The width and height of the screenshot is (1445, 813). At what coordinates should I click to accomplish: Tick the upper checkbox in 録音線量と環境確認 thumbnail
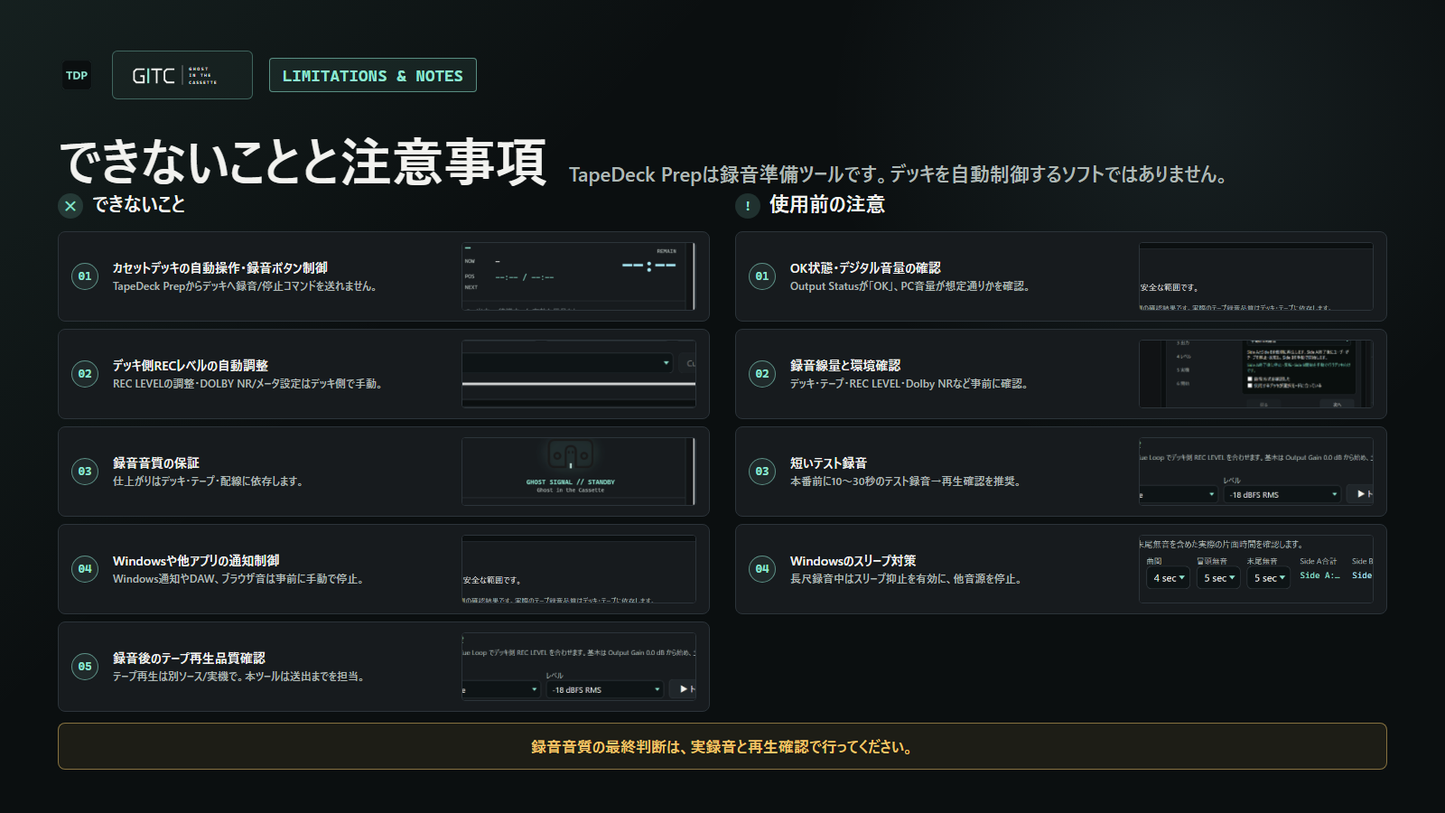[1250, 379]
